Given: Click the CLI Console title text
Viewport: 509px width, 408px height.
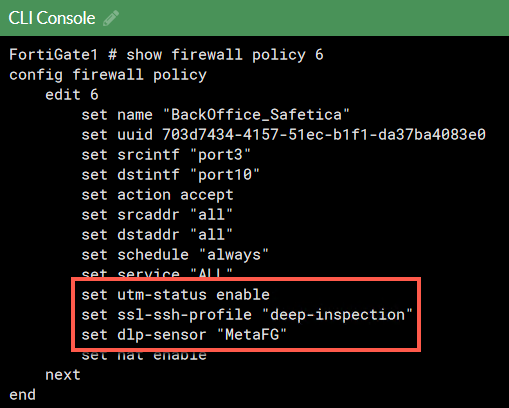Looking at the screenshot, I should pos(52,18).
